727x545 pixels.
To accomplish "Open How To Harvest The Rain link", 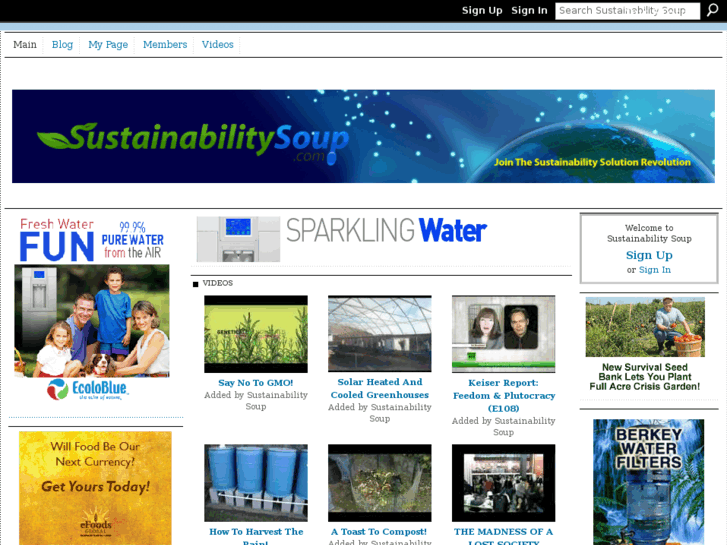I will [256, 536].
